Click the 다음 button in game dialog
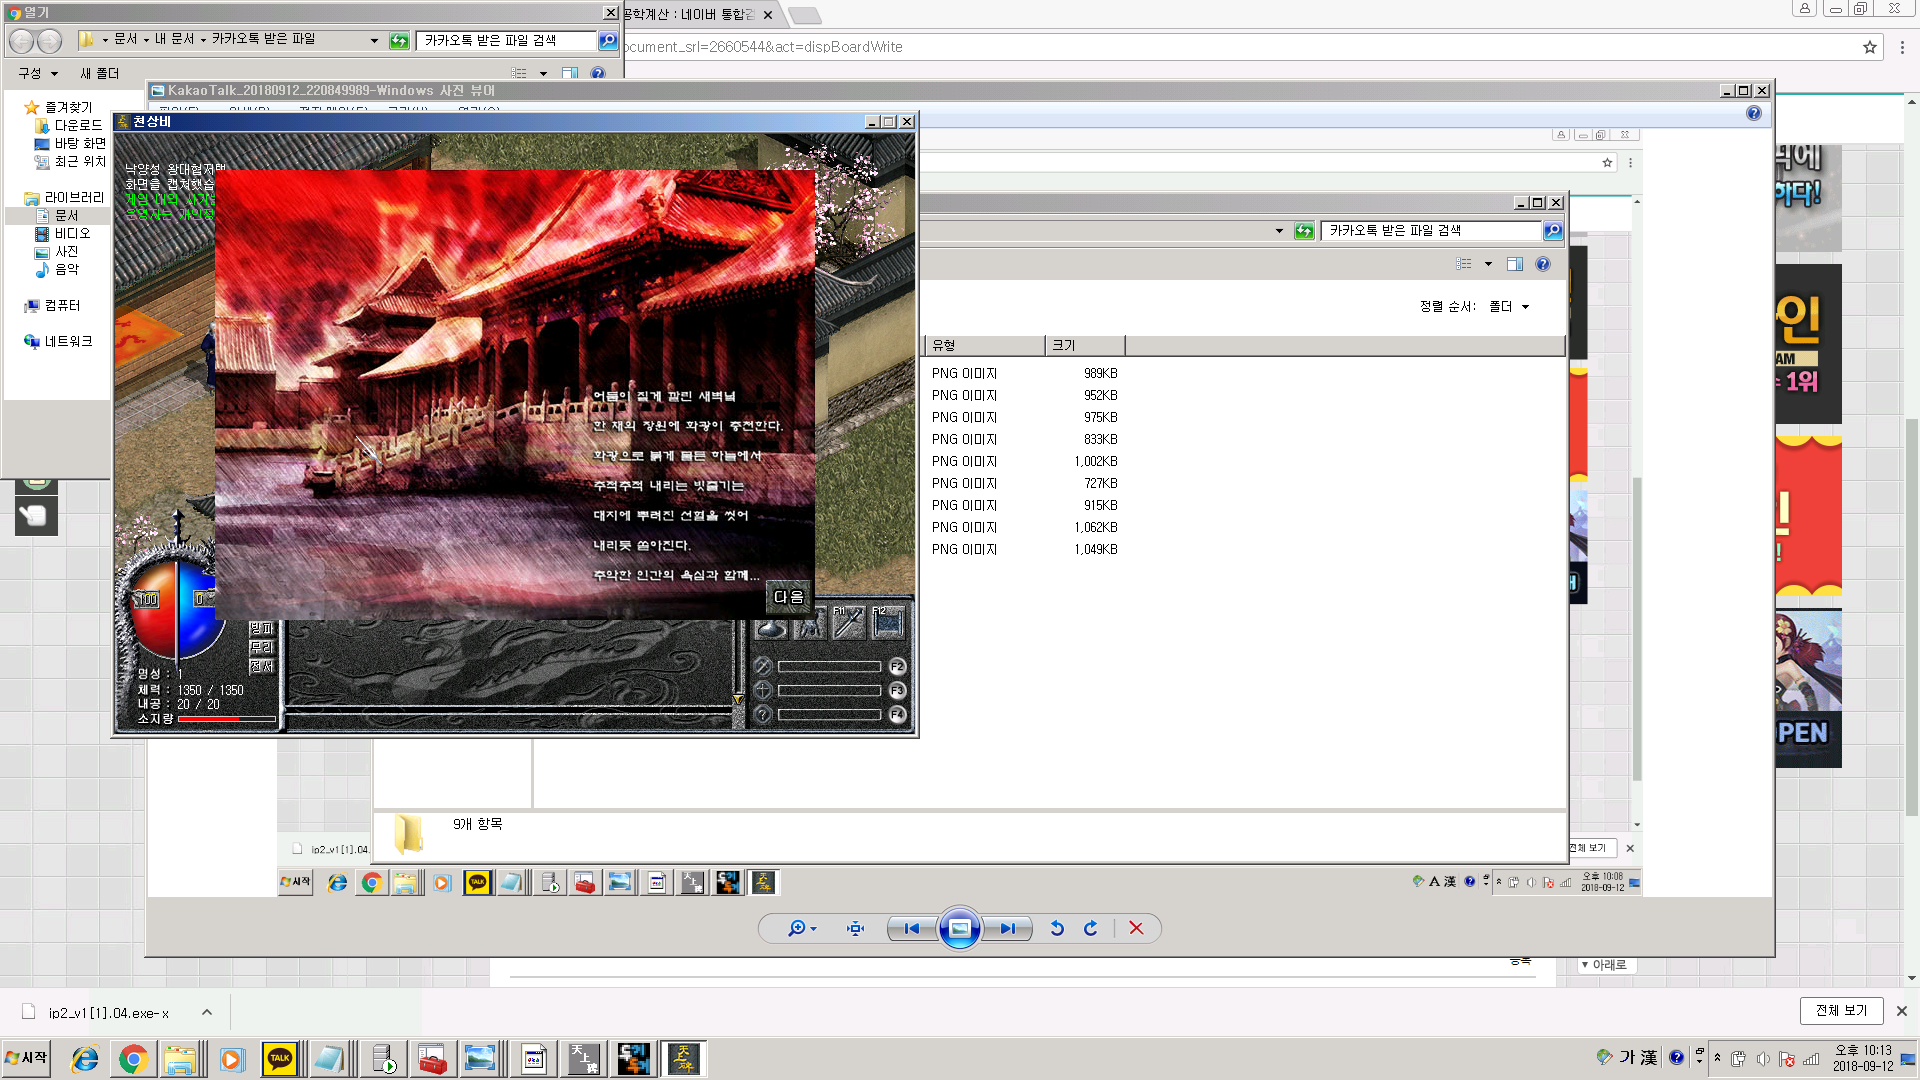Image resolution: width=1920 pixels, height=1080 pixels. (x=788, y=597)
